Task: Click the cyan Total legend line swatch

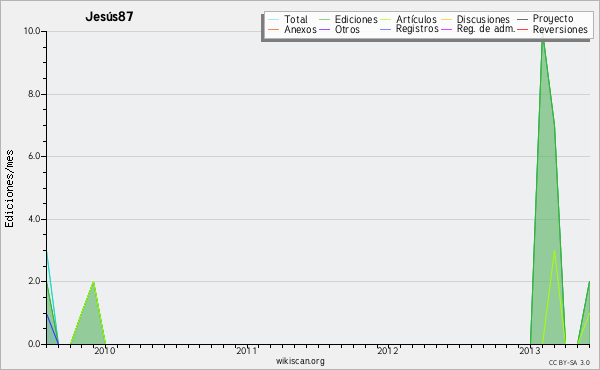Action: click(x=274, y=19)
